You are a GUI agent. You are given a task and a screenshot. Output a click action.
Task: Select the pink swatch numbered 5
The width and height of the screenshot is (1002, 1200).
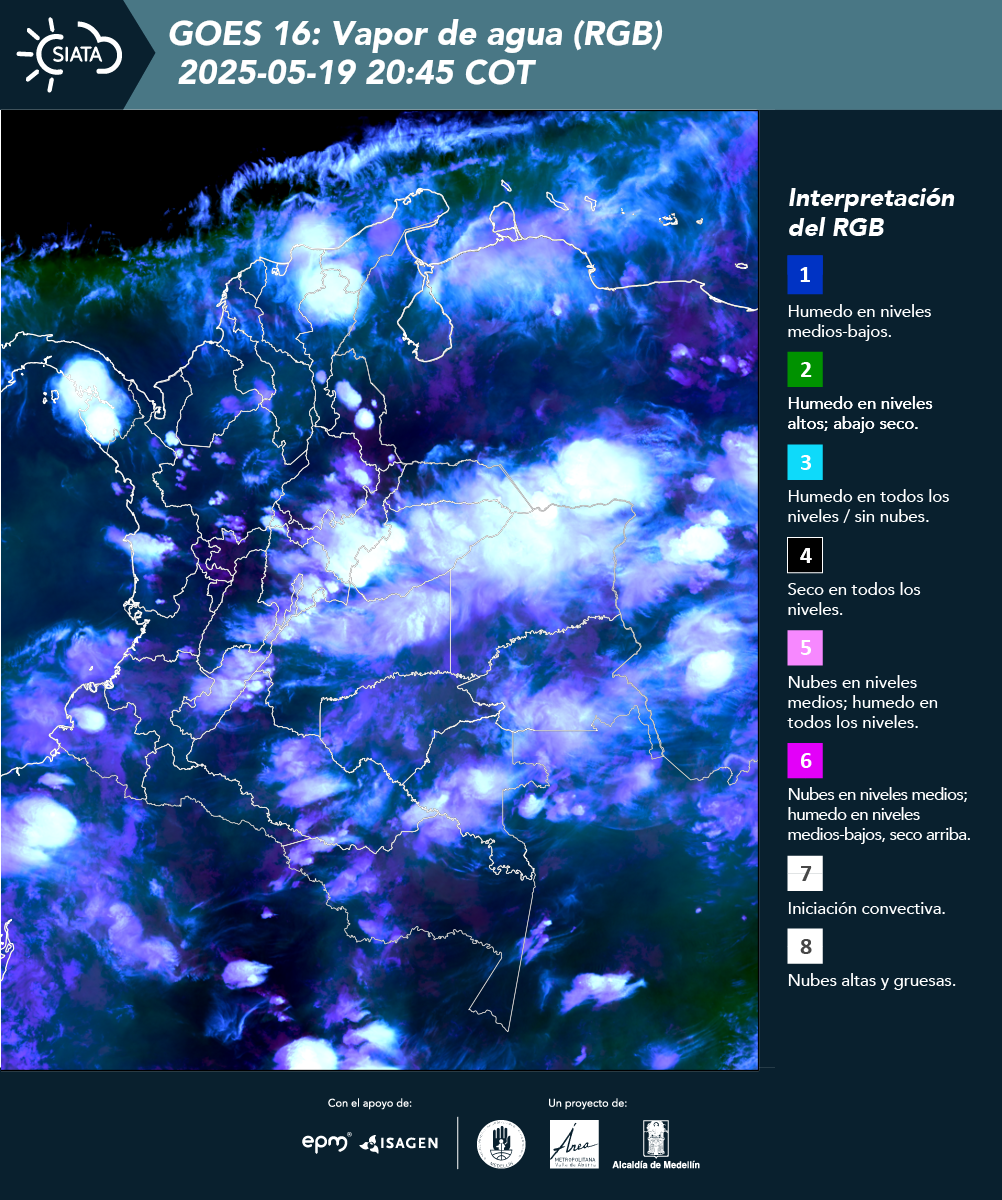tap(805, 647)
